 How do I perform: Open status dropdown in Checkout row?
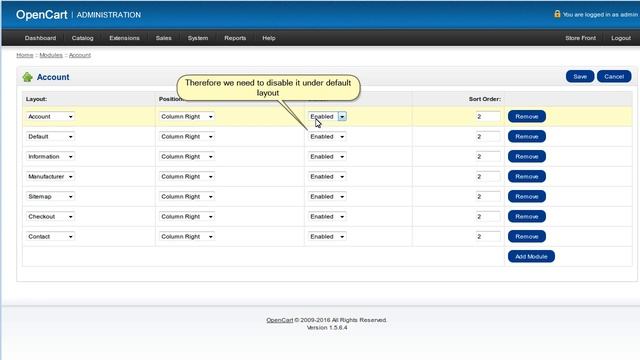pos(327,216)
